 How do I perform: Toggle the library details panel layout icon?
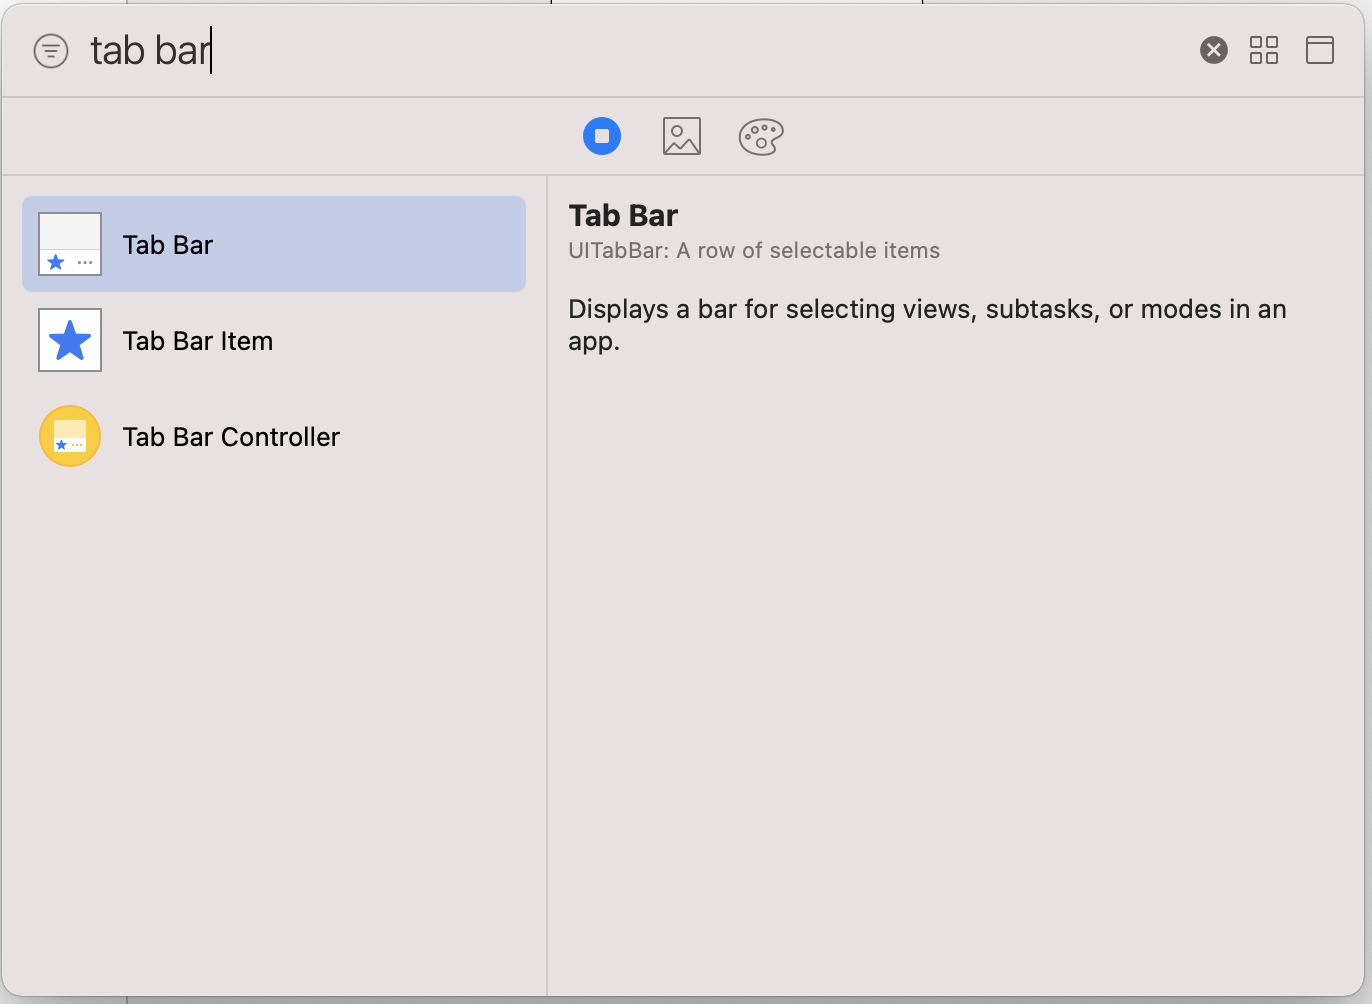(1320, 50)
